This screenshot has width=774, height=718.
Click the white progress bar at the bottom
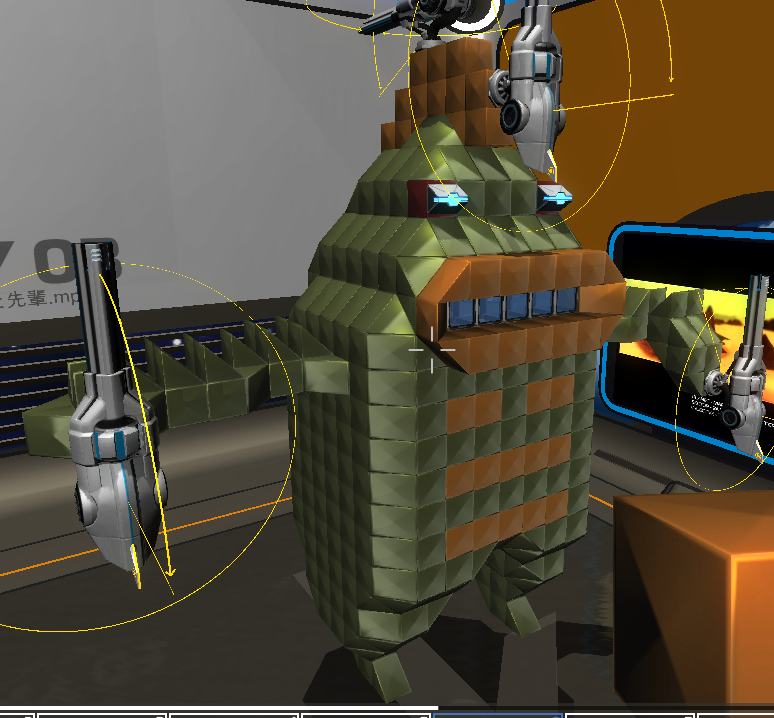(219, 708)
